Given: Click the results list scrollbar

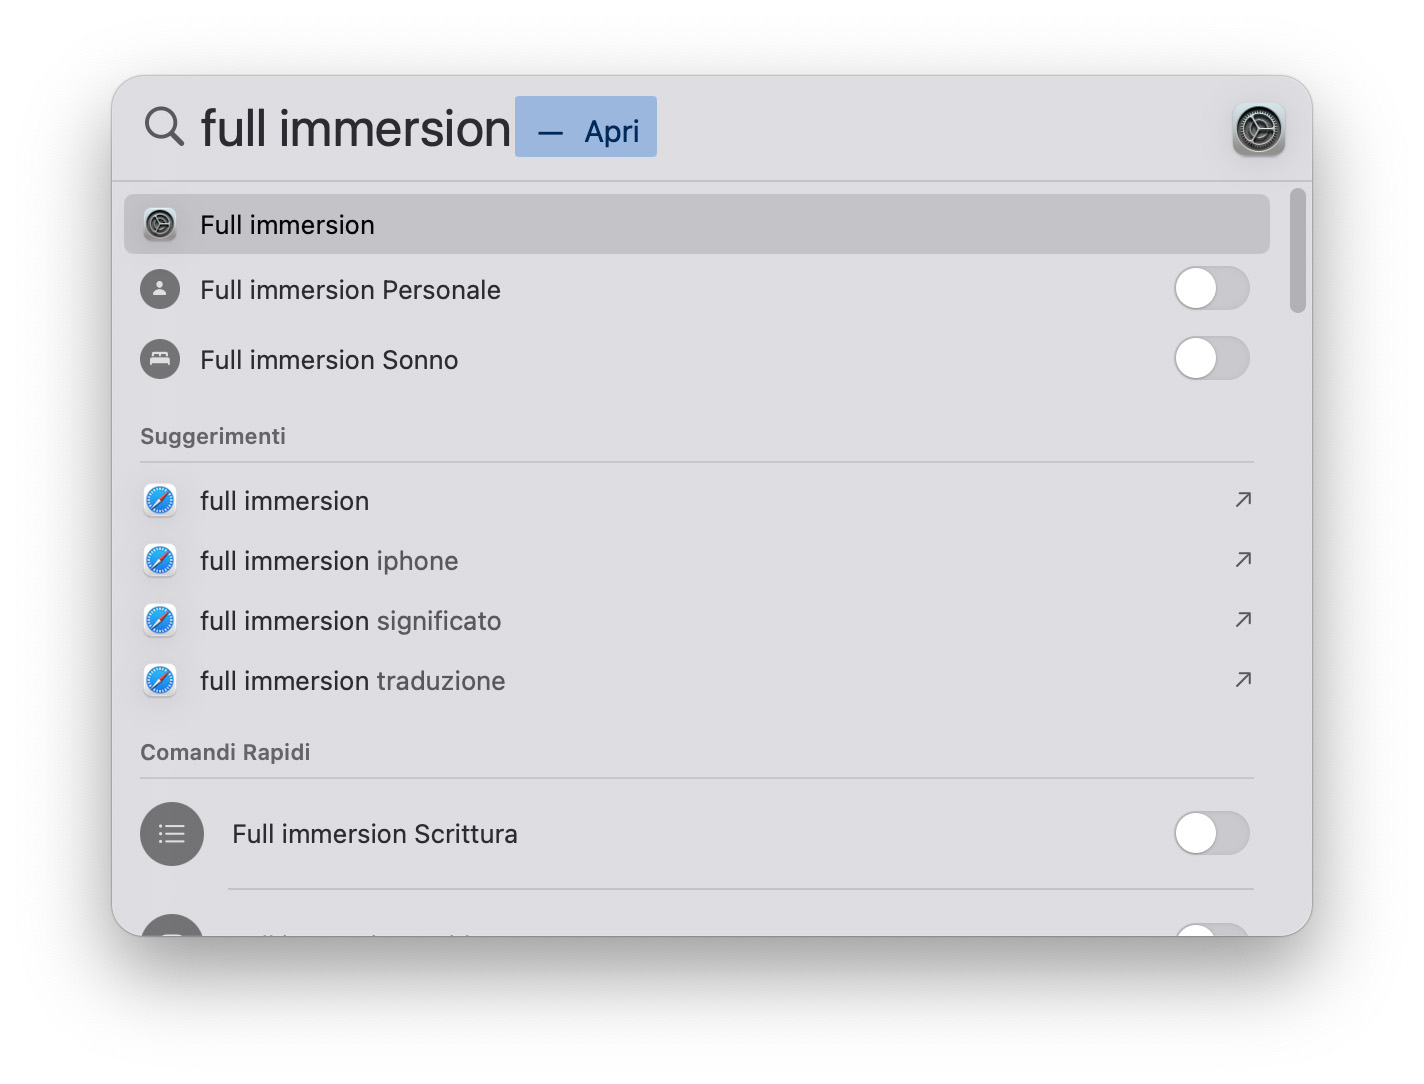Looking at the screenshot, I should [1297, 252].
